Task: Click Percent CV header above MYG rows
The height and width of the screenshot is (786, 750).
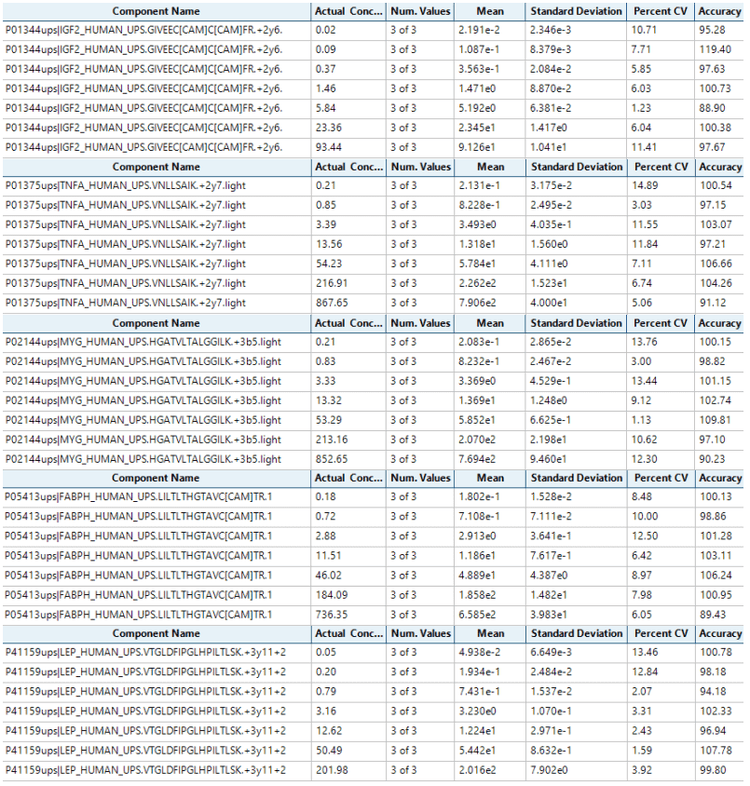Action: tap(660, 323)
